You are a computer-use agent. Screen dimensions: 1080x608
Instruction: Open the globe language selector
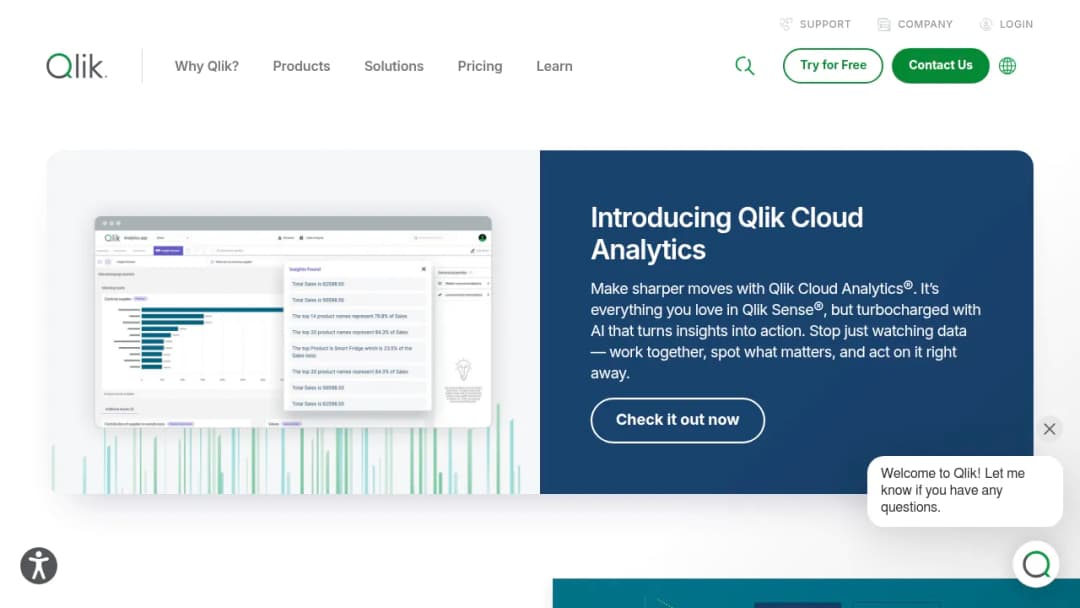[1007, 66]
